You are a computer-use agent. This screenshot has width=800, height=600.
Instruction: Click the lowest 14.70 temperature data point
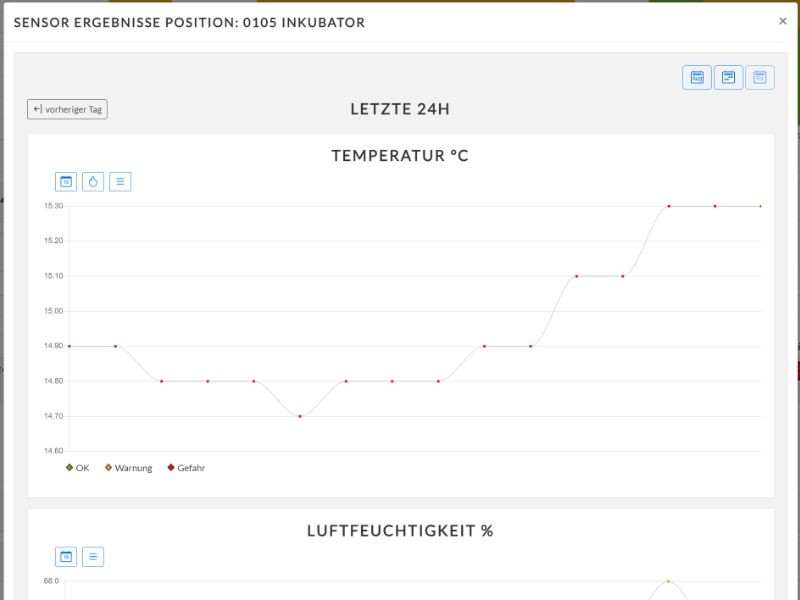tap(298, 414)
